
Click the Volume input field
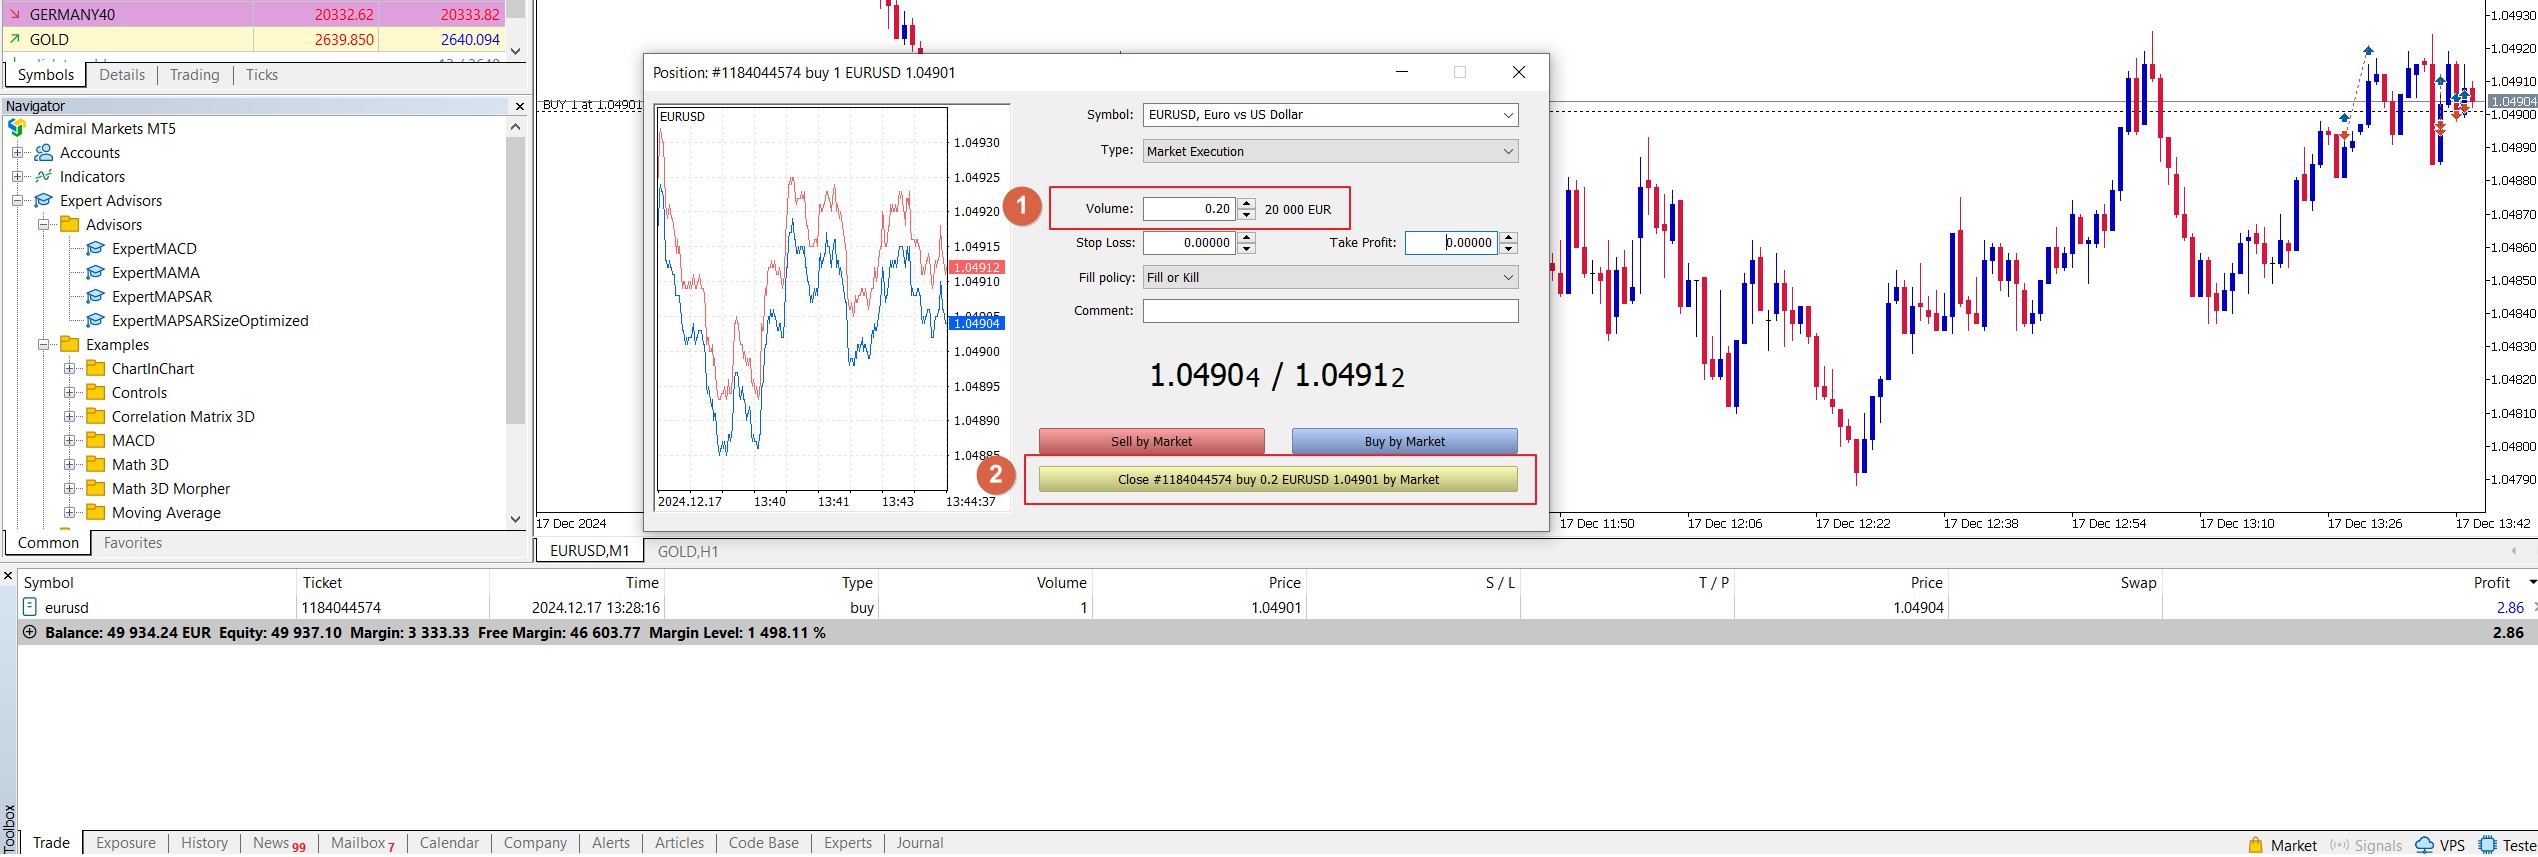(1189, 209)
